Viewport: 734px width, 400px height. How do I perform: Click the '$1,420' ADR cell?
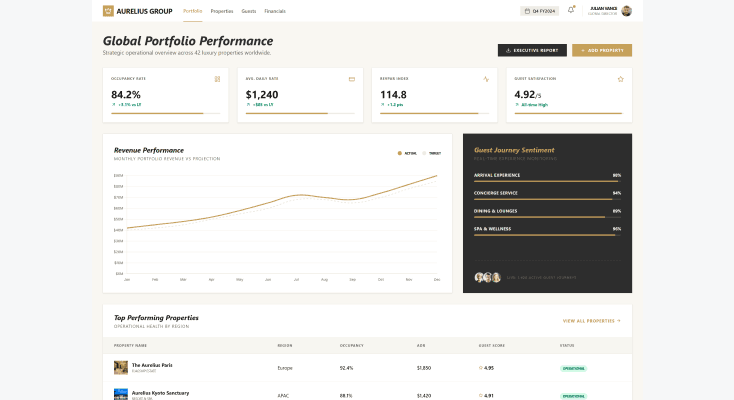coord(424,396)
